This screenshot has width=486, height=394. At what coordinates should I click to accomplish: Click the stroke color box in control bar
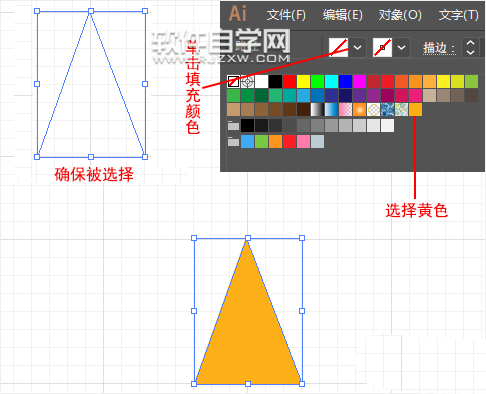click(x=382, y=47)
